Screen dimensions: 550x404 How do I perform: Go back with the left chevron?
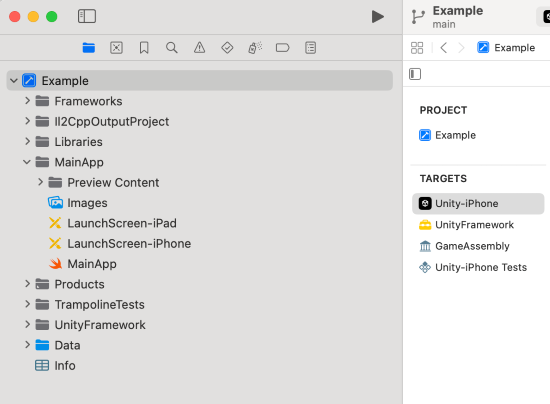coord(443,48)
